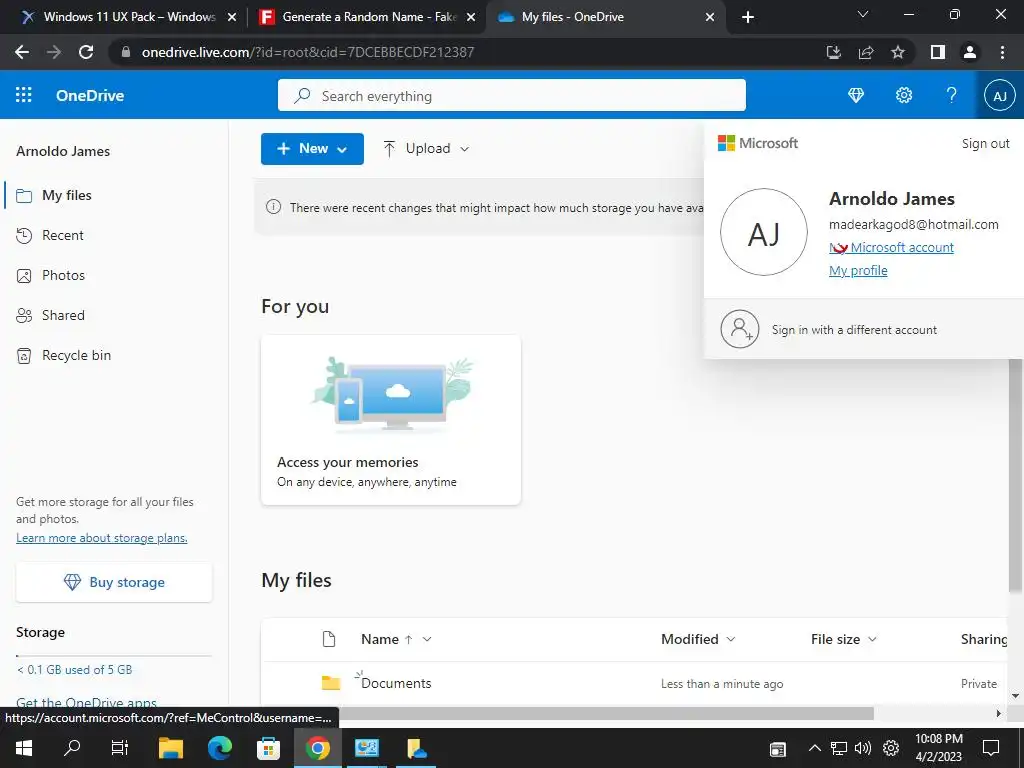Click the taskbar clock showing 10:08 PM
This screenshot has height=768, width=1024.
pos(938,748)
